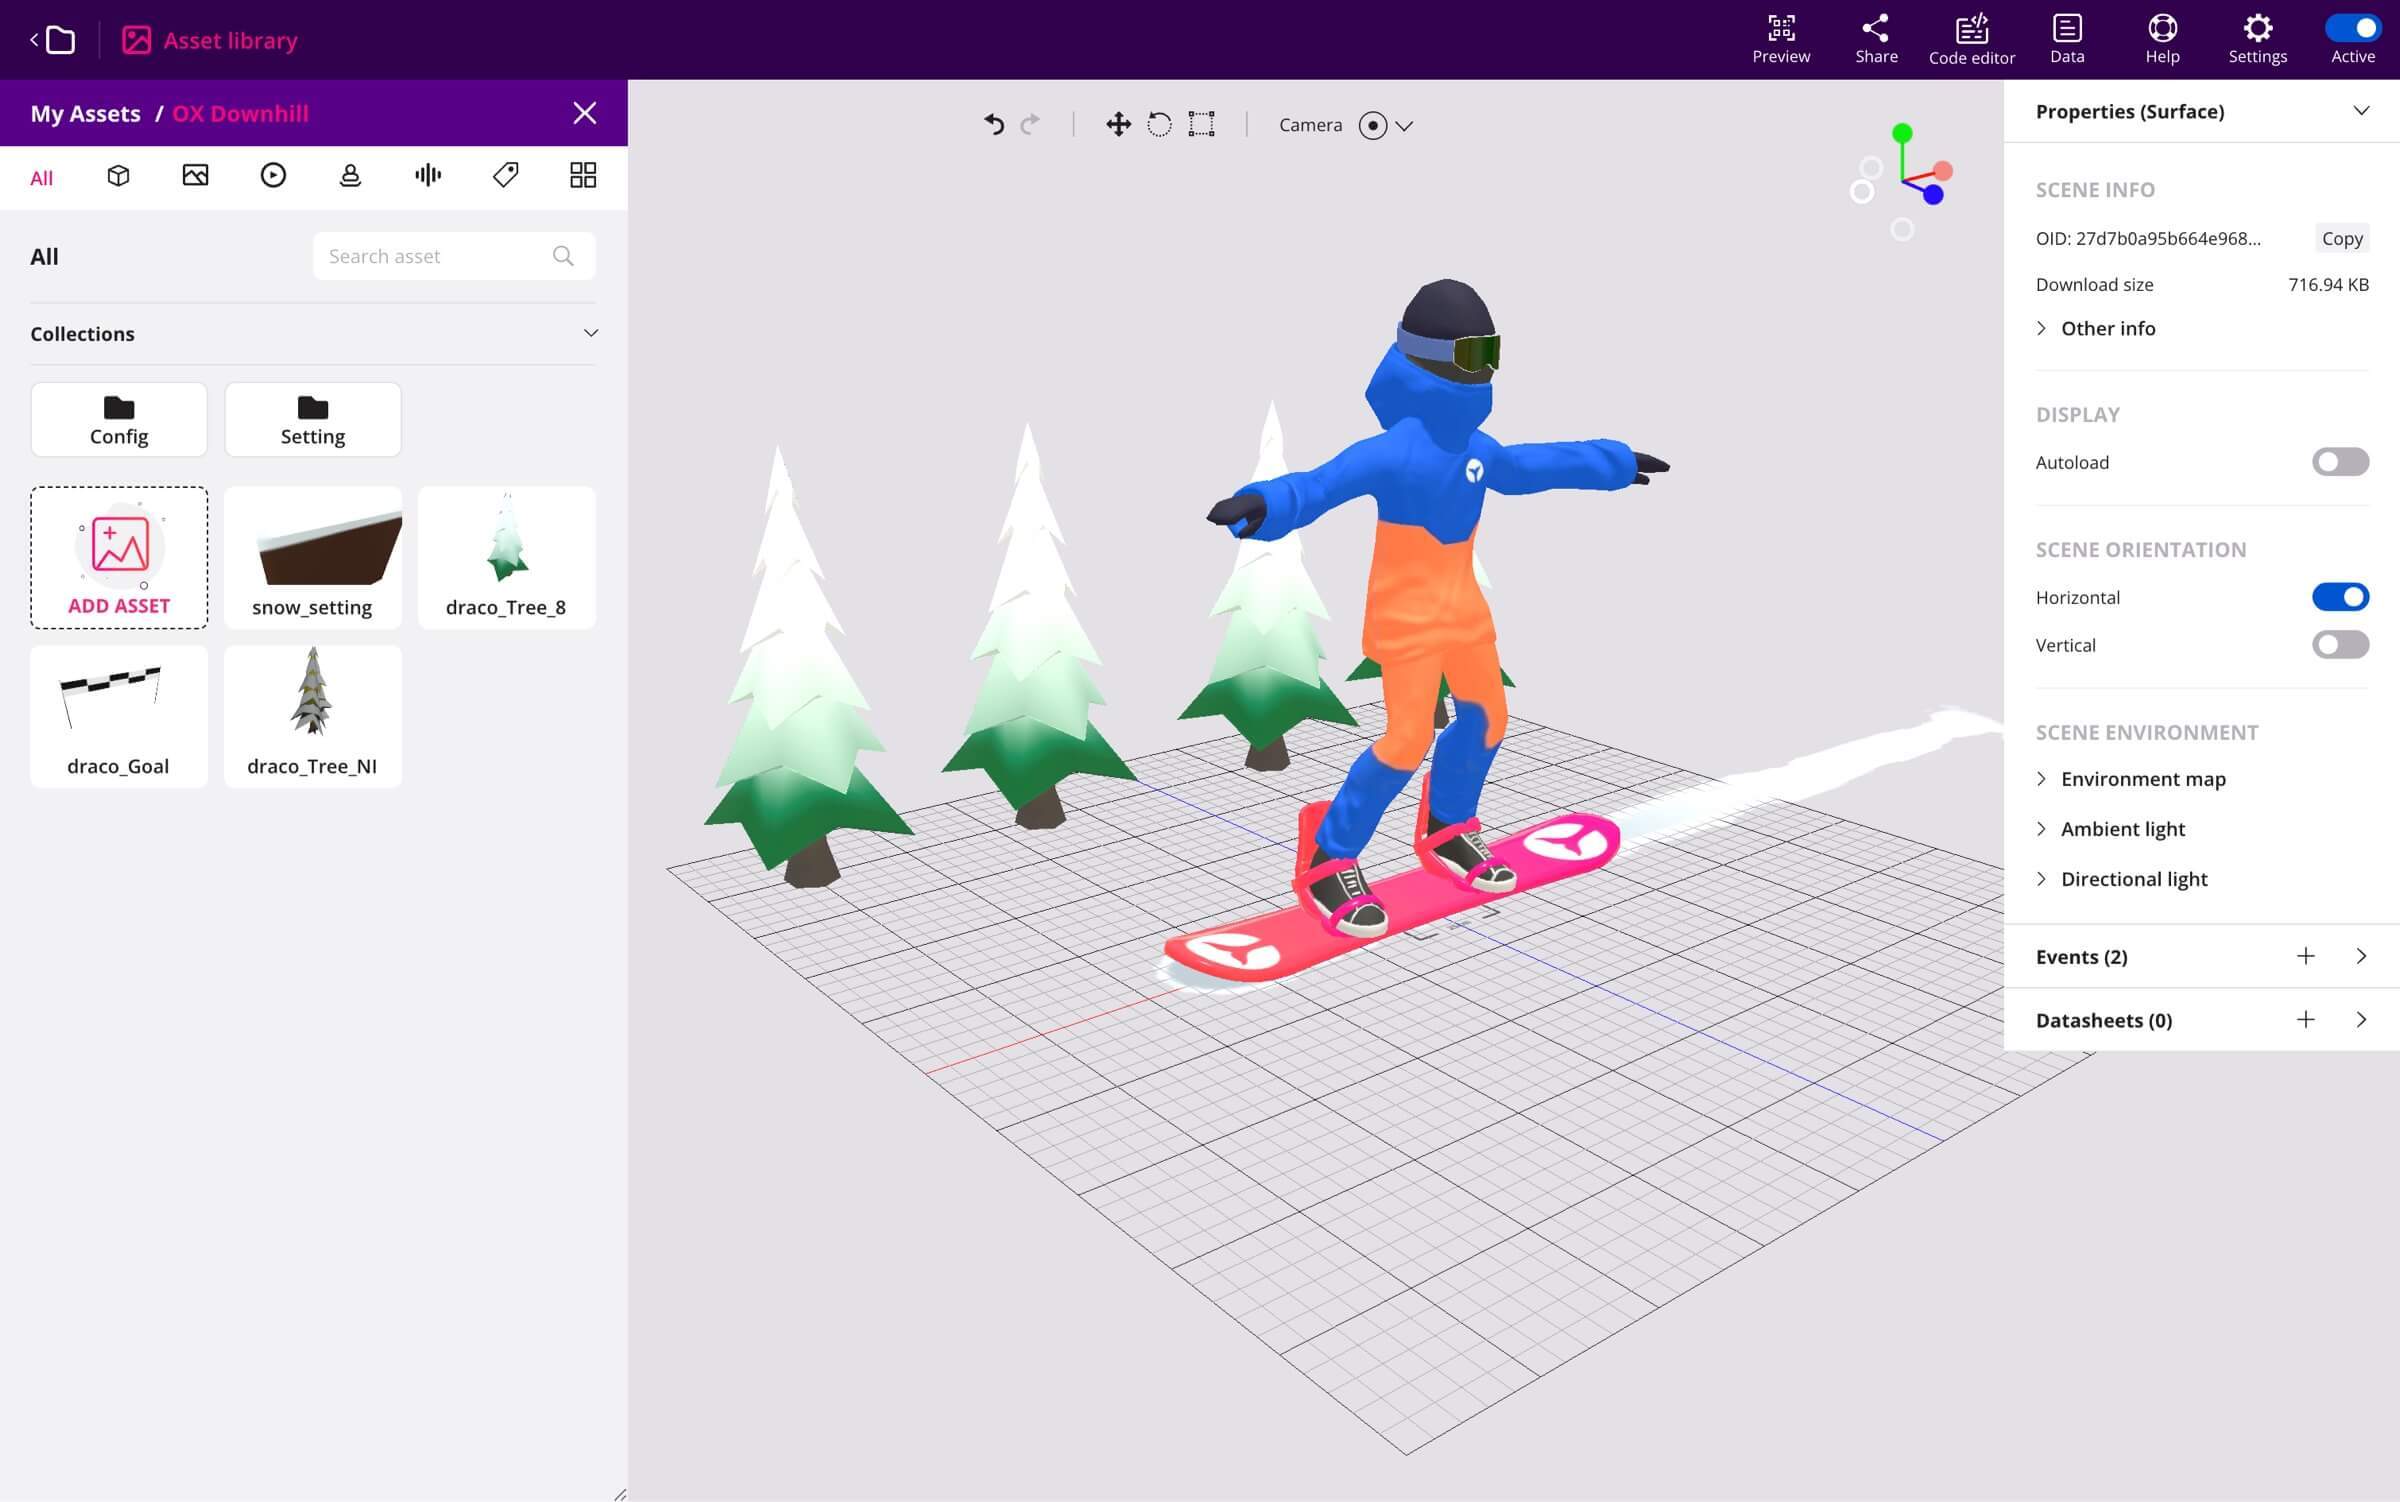Toggle Autoload switch
2400x1502 pixels.
(x=2340, y=462)
